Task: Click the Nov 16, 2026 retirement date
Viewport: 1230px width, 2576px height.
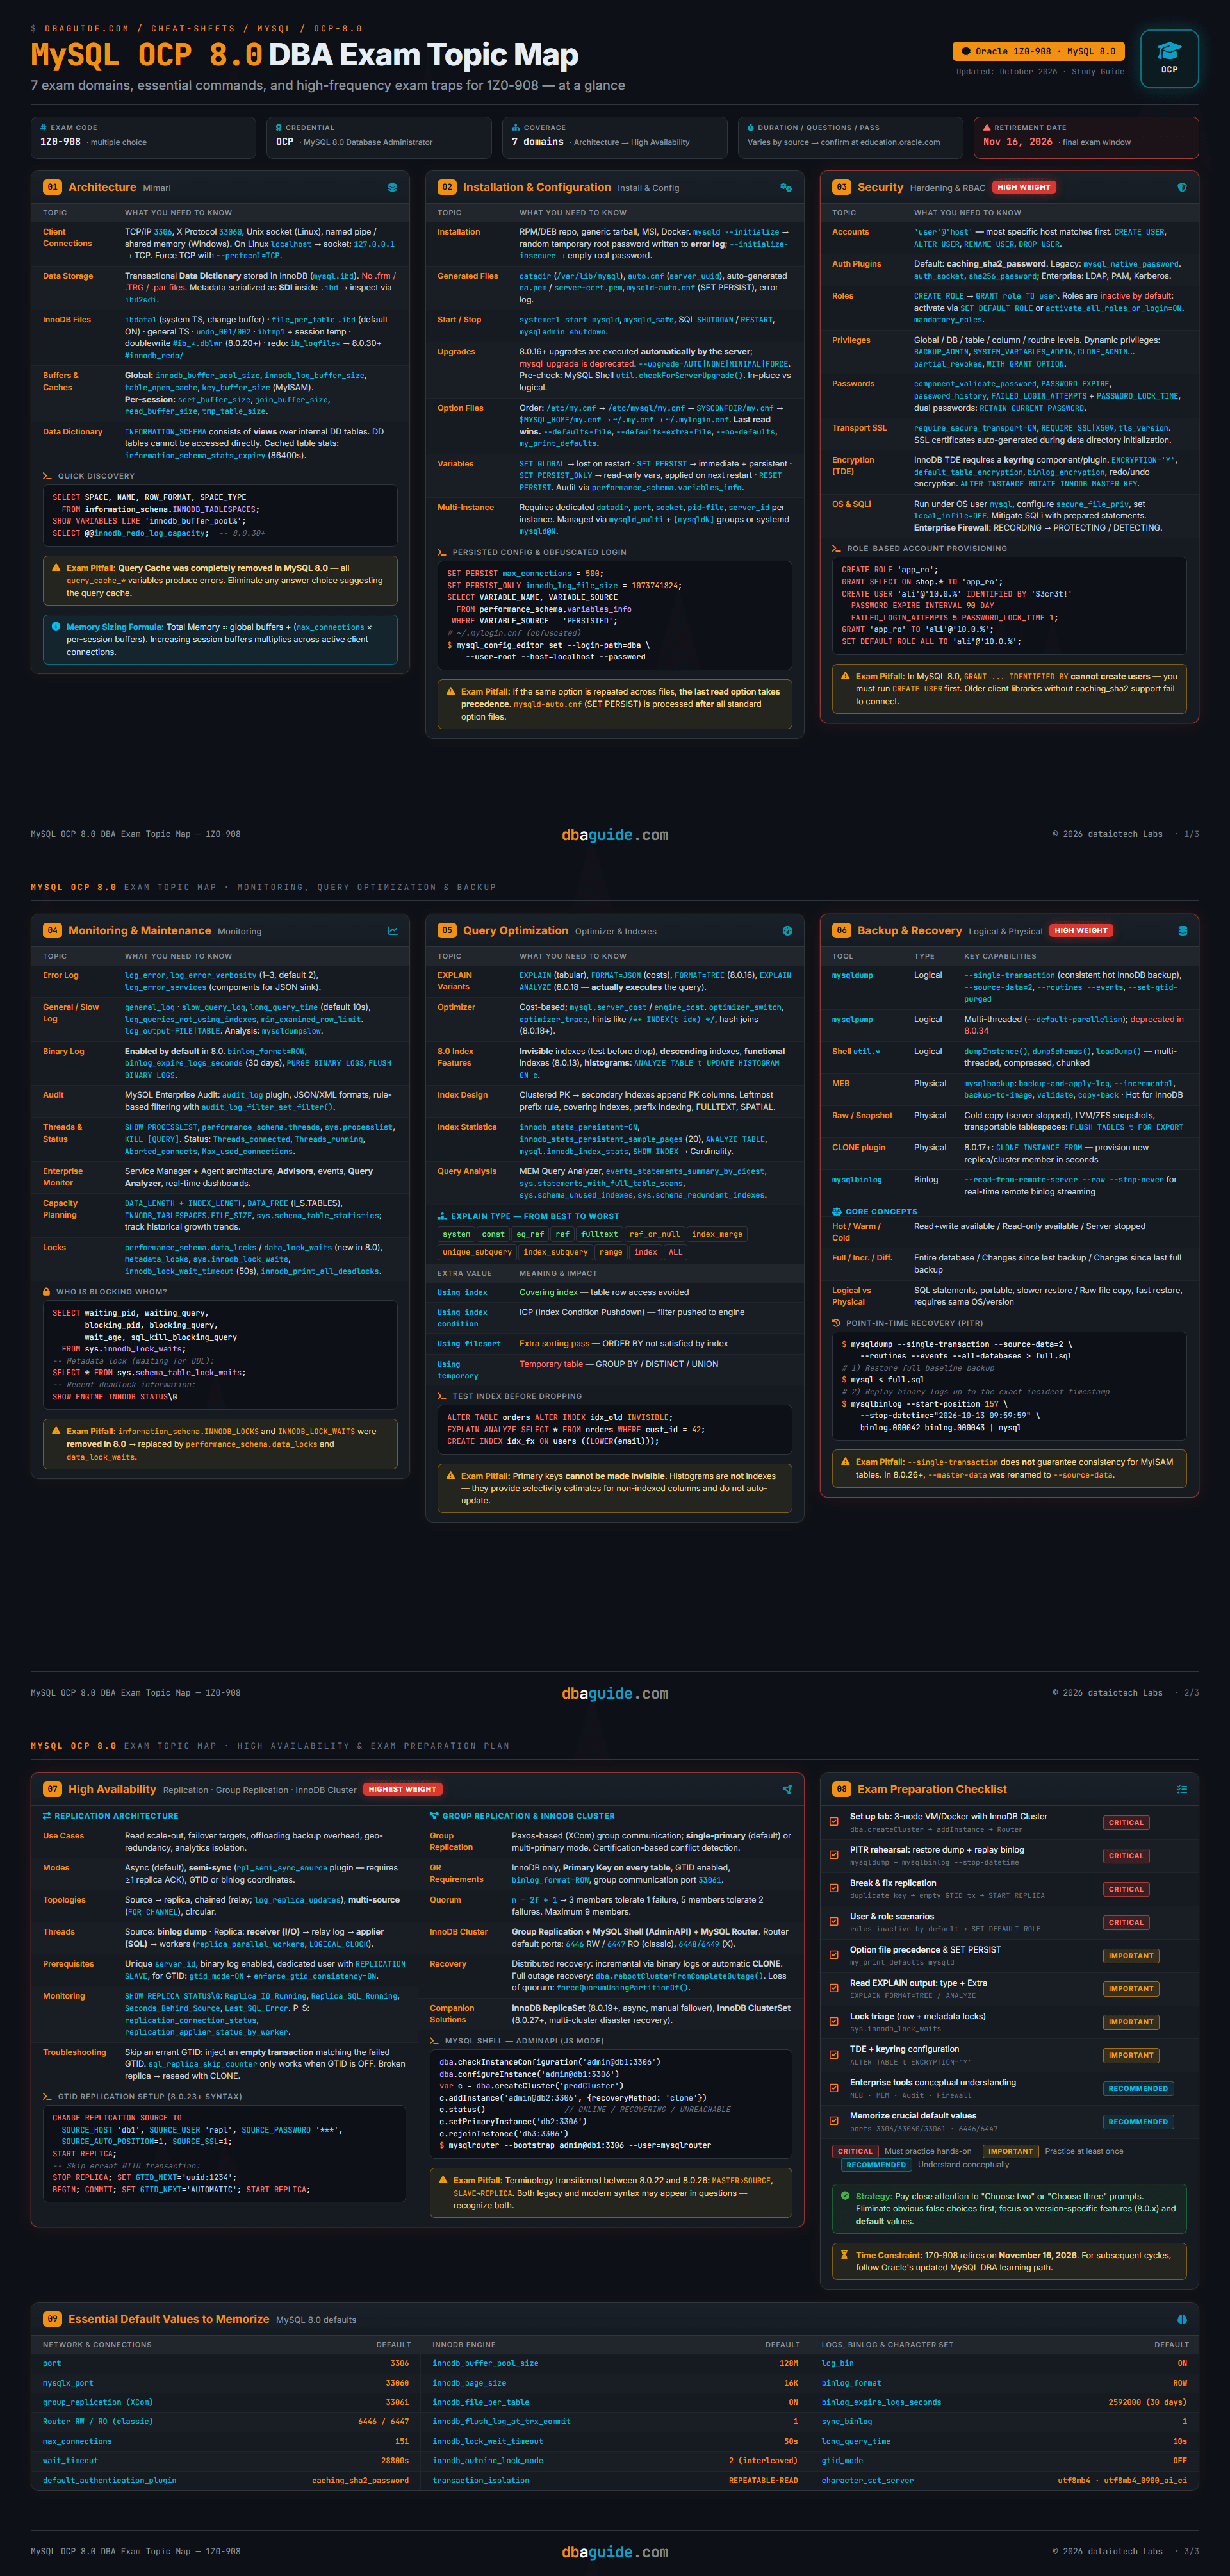Action: (x=1017, y=142)
